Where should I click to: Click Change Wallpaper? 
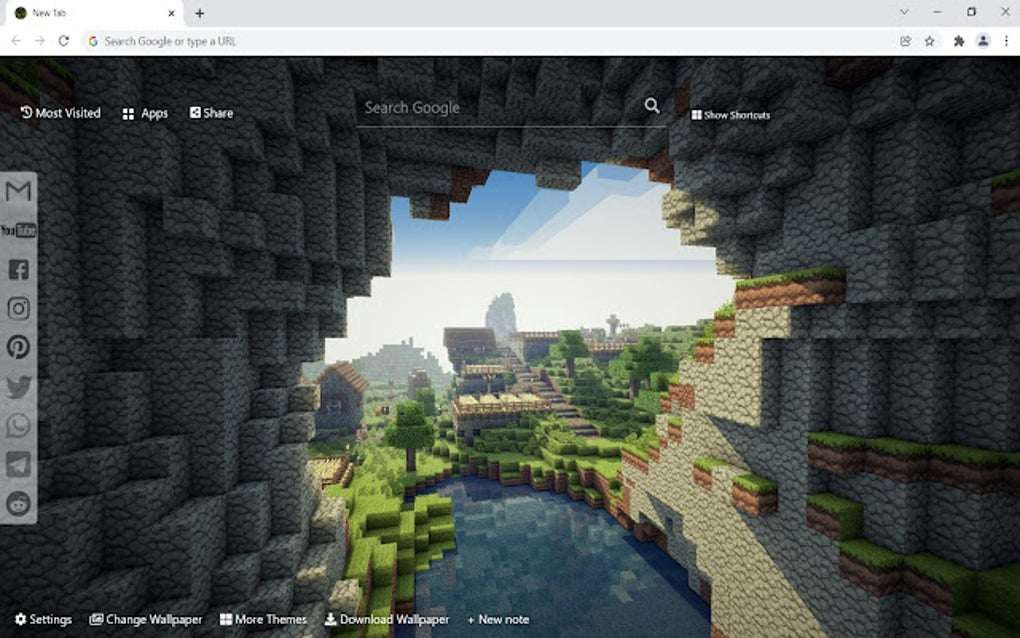(x=146, y=619)
